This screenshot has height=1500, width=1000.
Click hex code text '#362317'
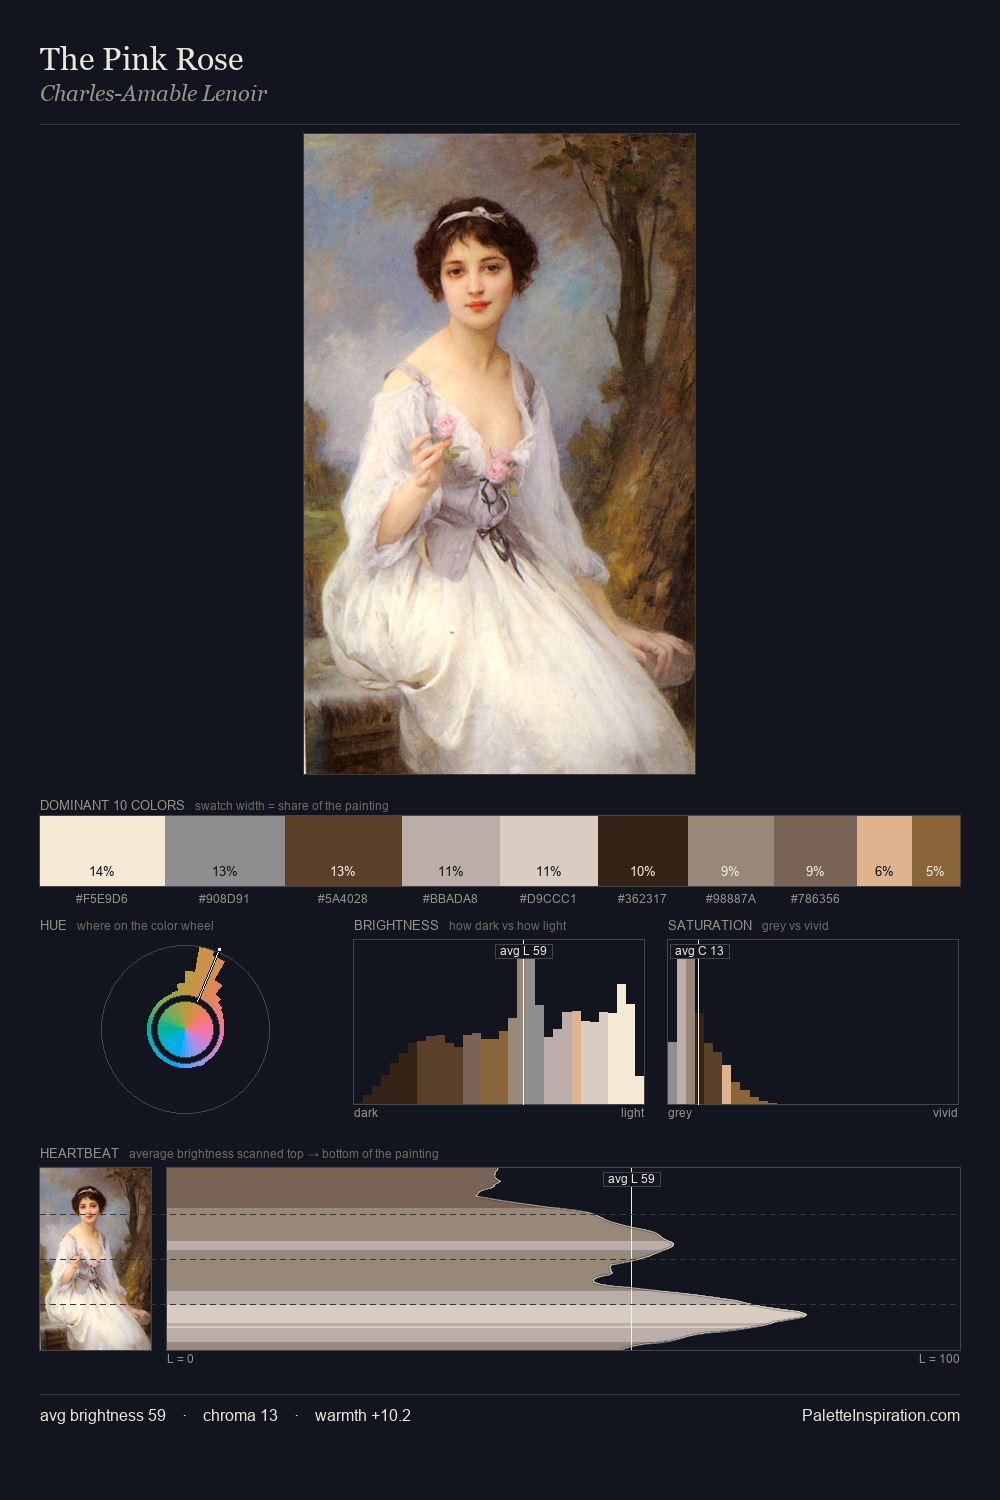(642, 899)
